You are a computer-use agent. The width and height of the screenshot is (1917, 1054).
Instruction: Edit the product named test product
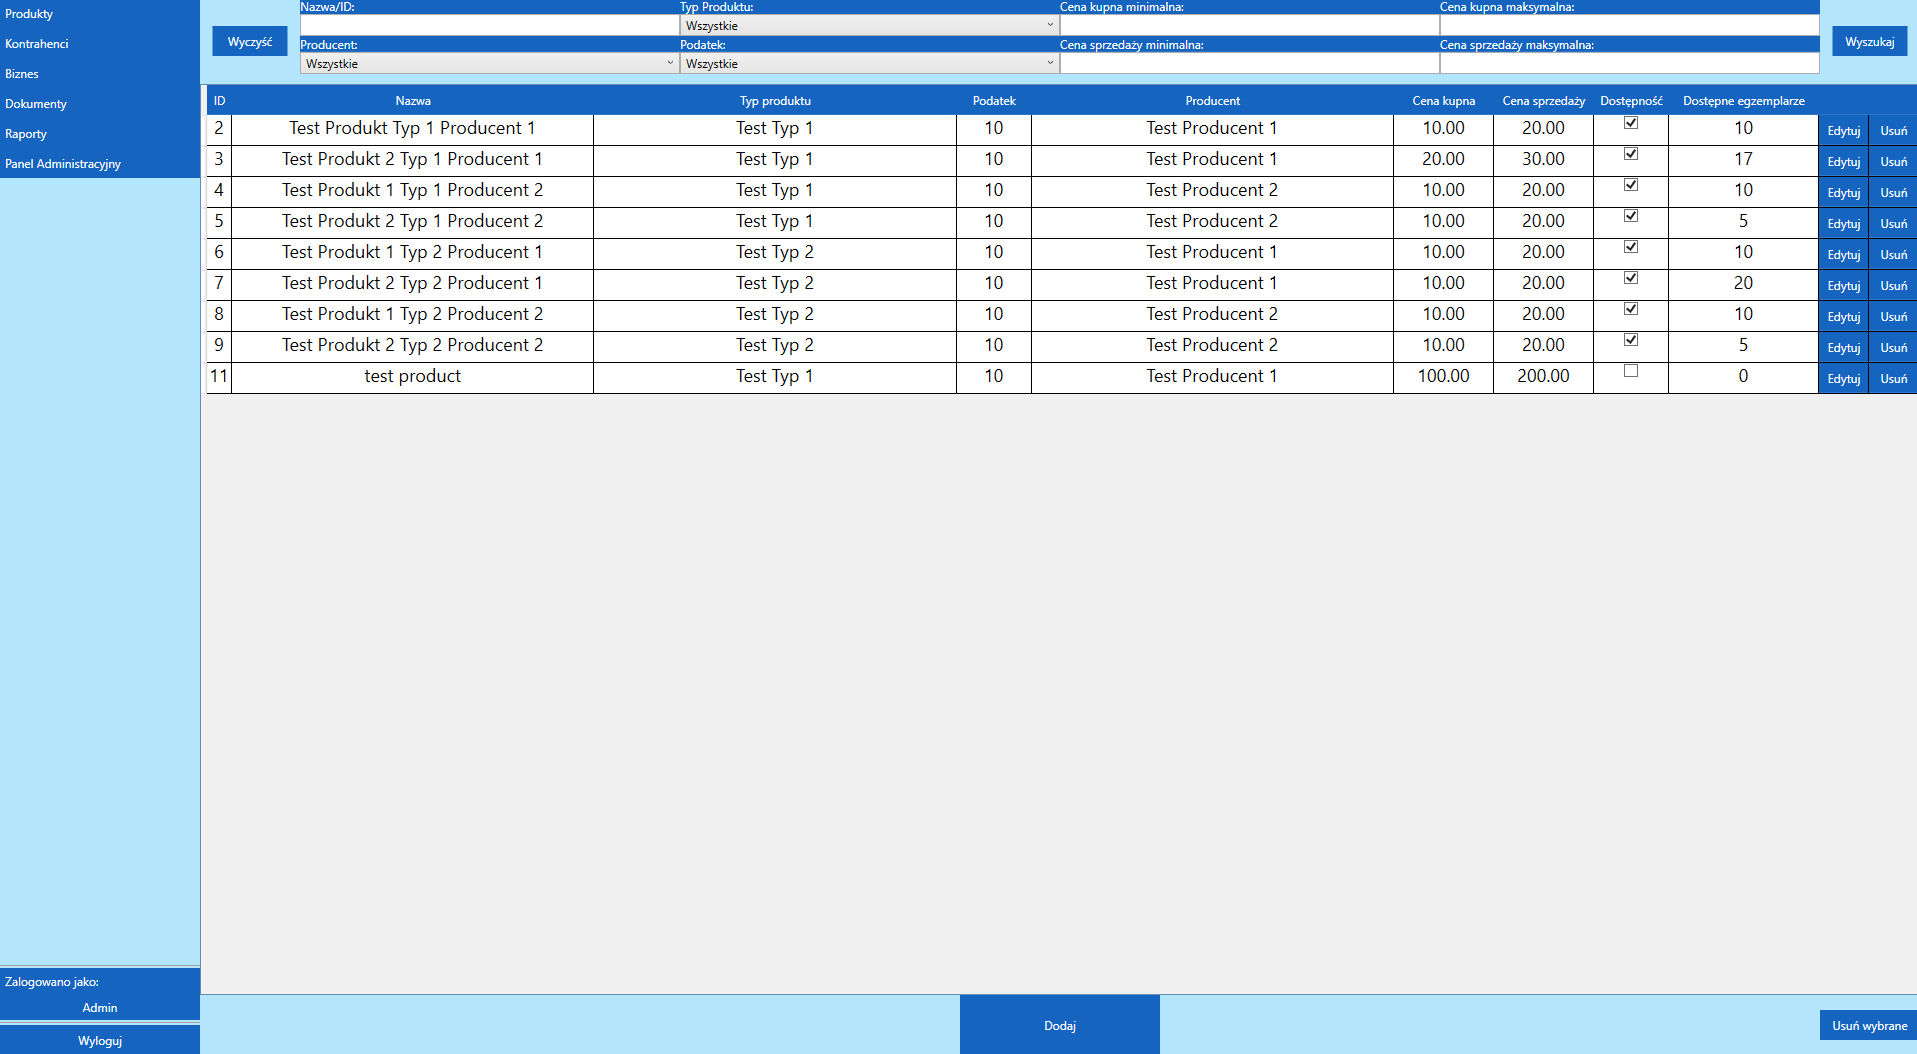[x=1842, y=378]
